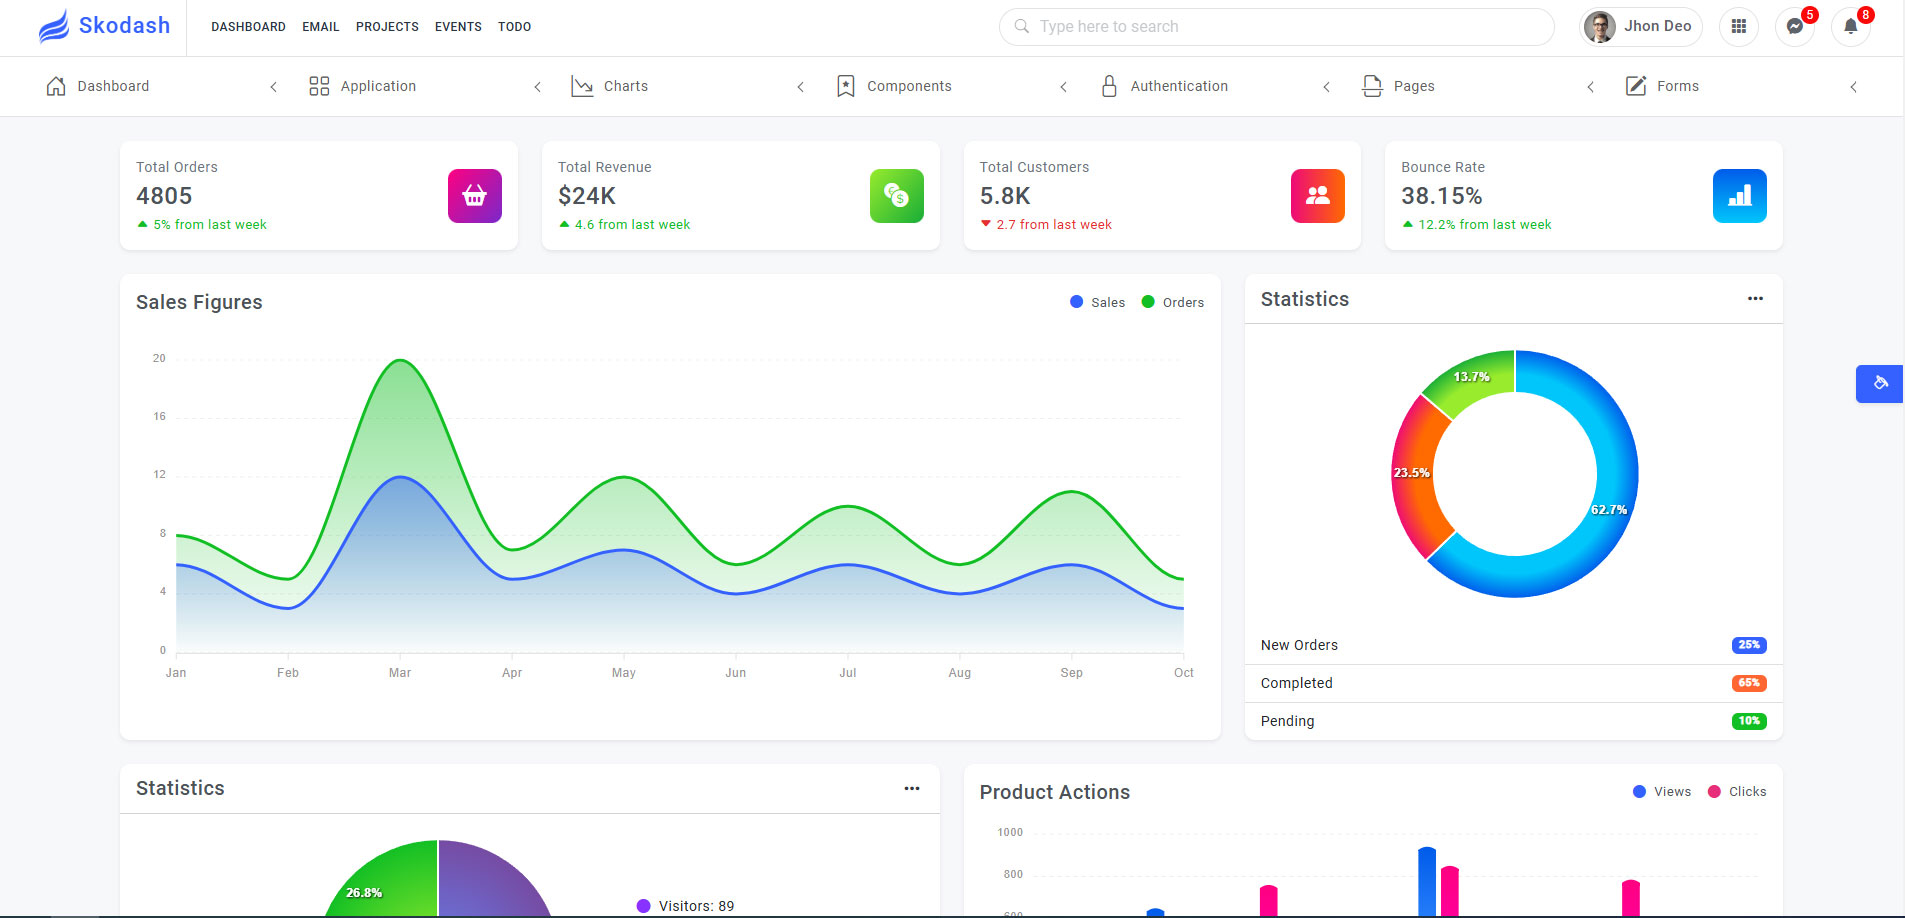Viewport: 1905px width, 918px height.
Task: Open options menu of bottom Statistics card
Action: (912, 788)
